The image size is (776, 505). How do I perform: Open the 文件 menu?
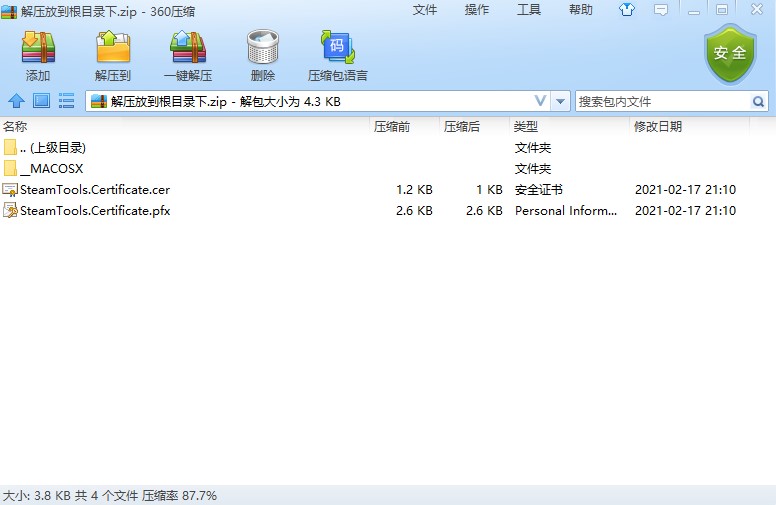click(425, 10)
